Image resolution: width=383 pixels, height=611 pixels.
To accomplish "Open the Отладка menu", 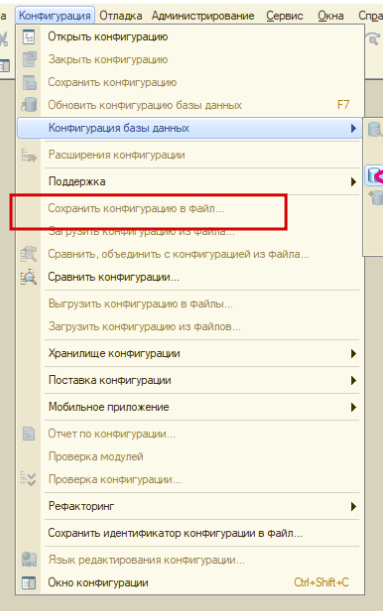I will tap(120, 16).
